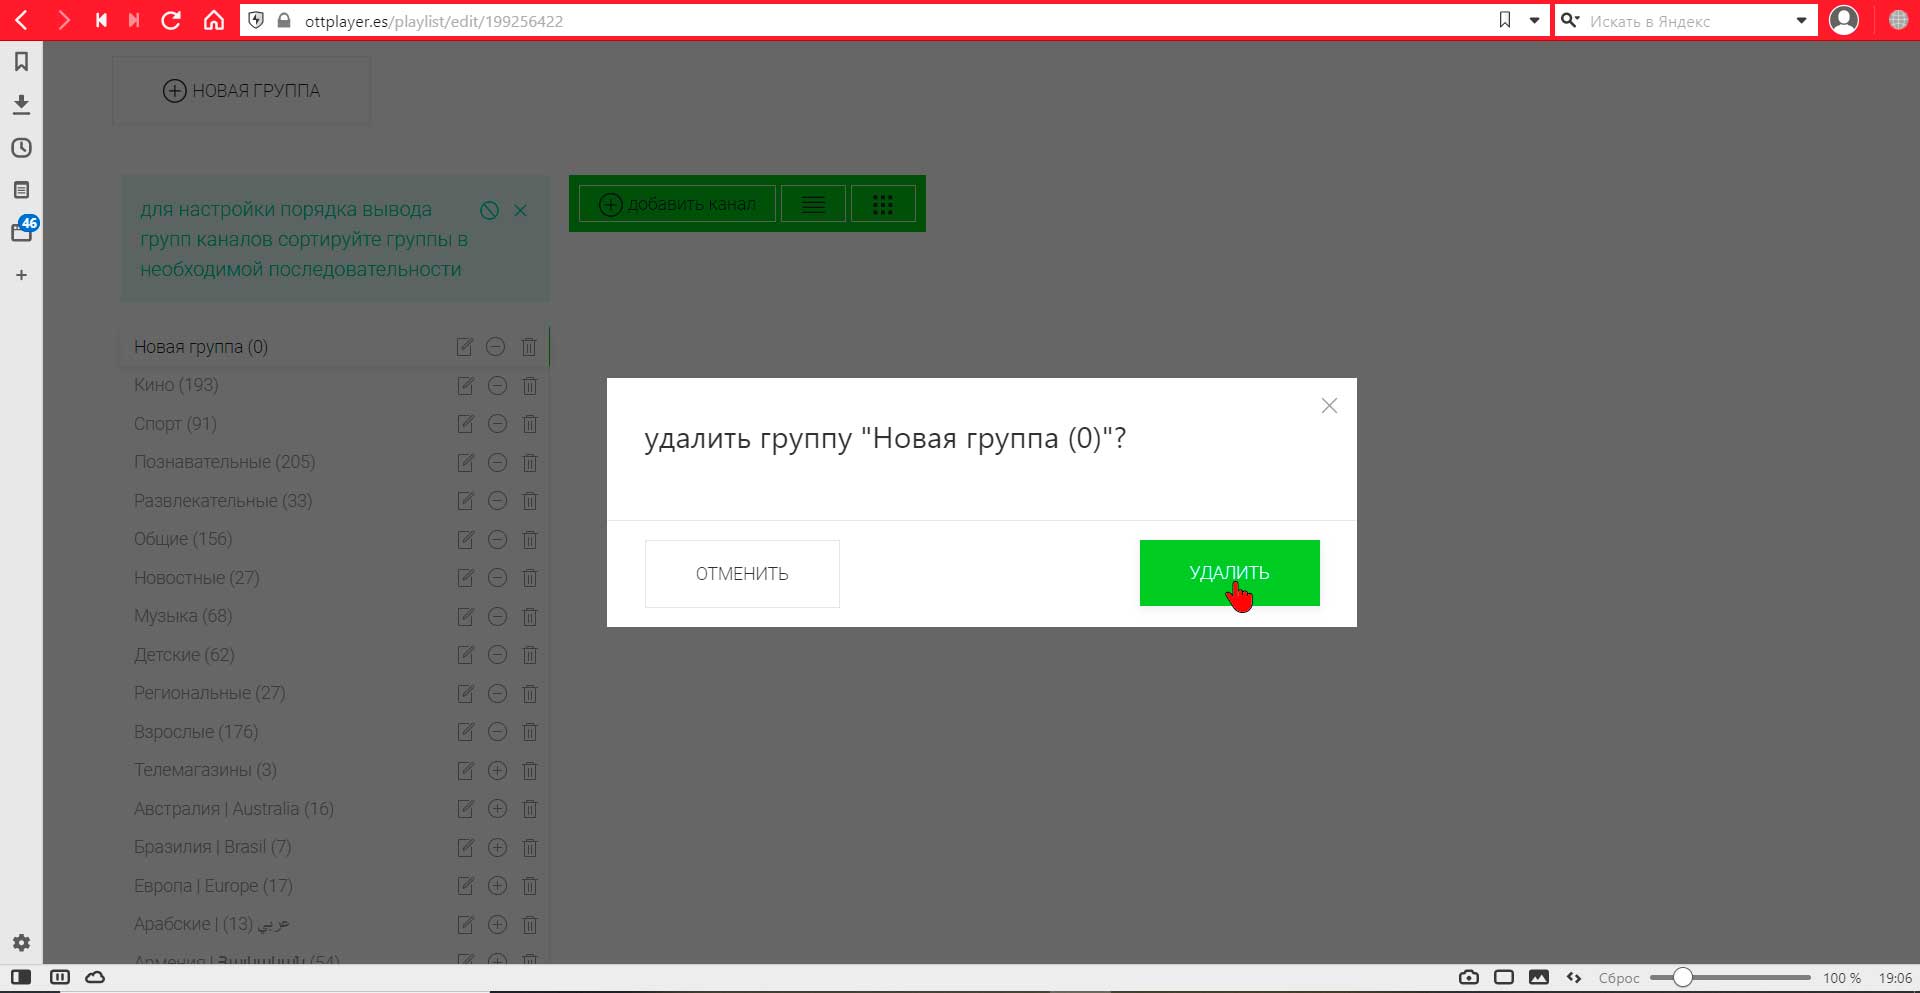Edit the Спорт (91) group
1920x993 pixels.
(x=465, y=424)
